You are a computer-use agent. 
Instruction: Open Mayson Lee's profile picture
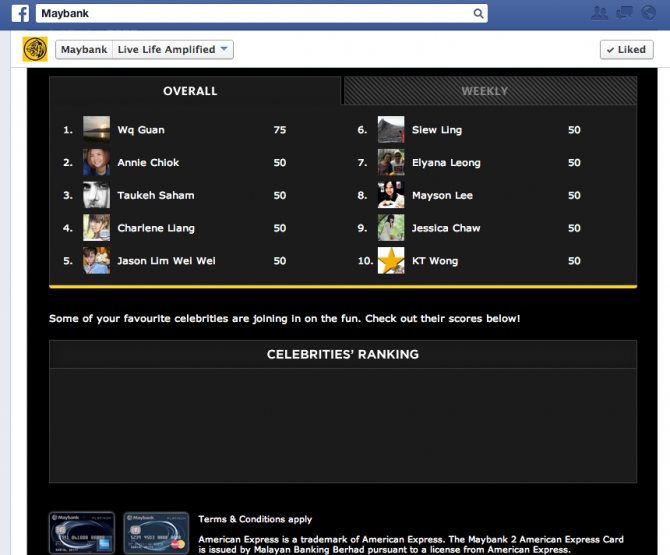tap(391, 195)
